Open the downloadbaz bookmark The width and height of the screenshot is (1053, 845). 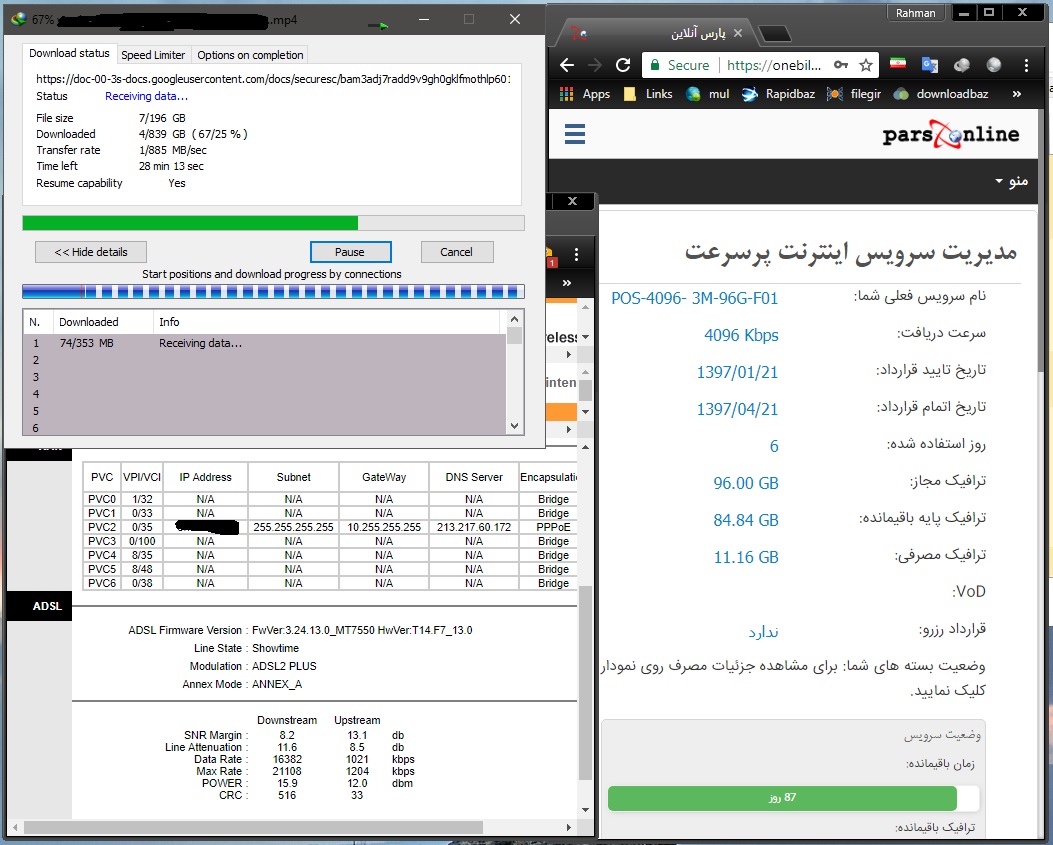click(x=942, y=94)
